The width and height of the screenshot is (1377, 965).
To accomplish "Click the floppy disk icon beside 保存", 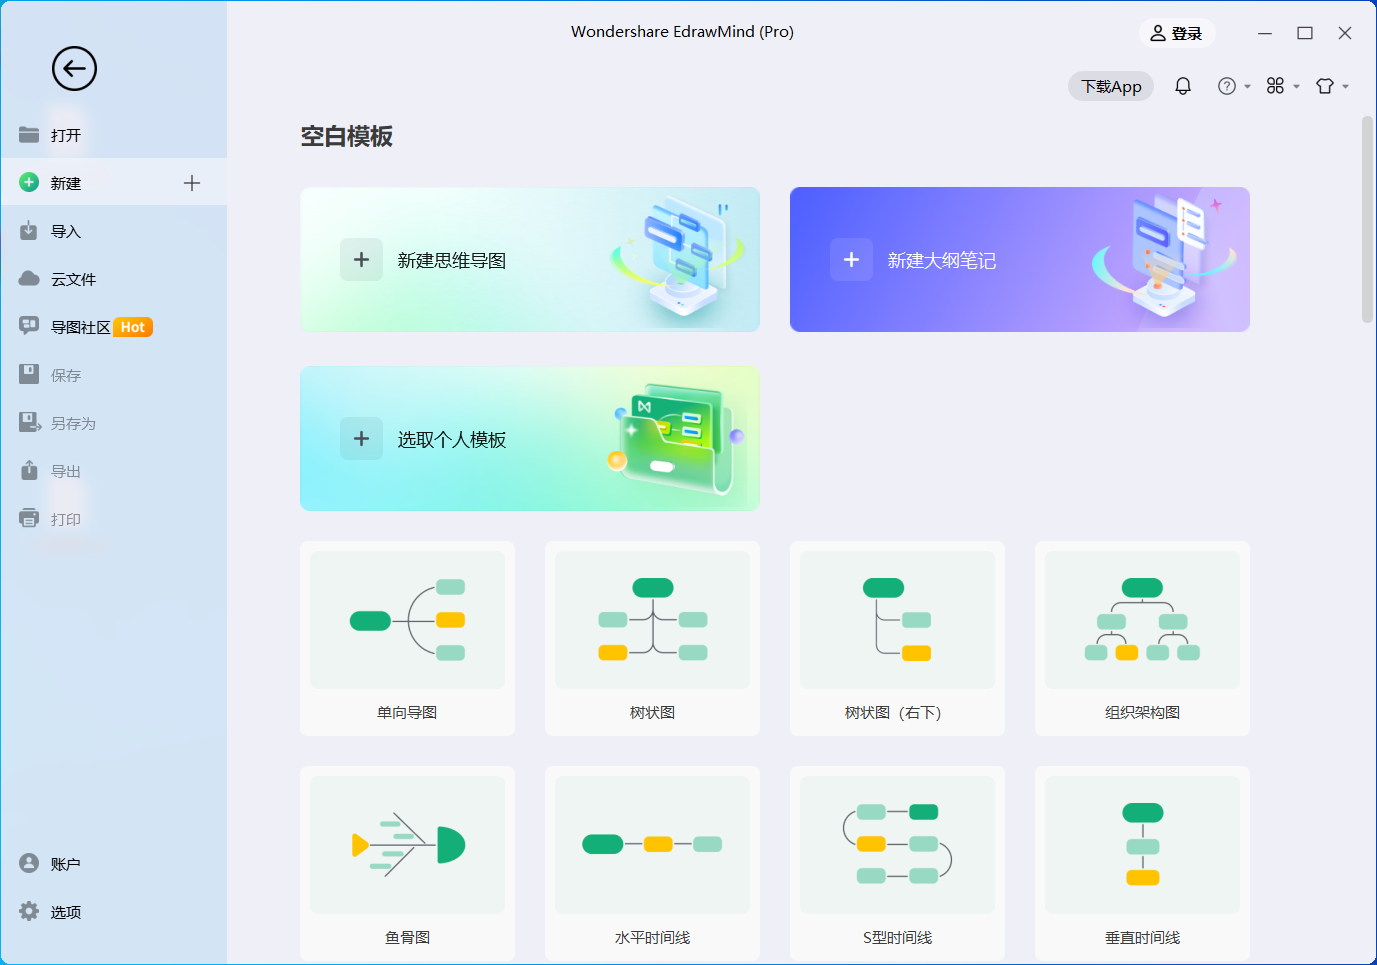I will click(29, 375).
